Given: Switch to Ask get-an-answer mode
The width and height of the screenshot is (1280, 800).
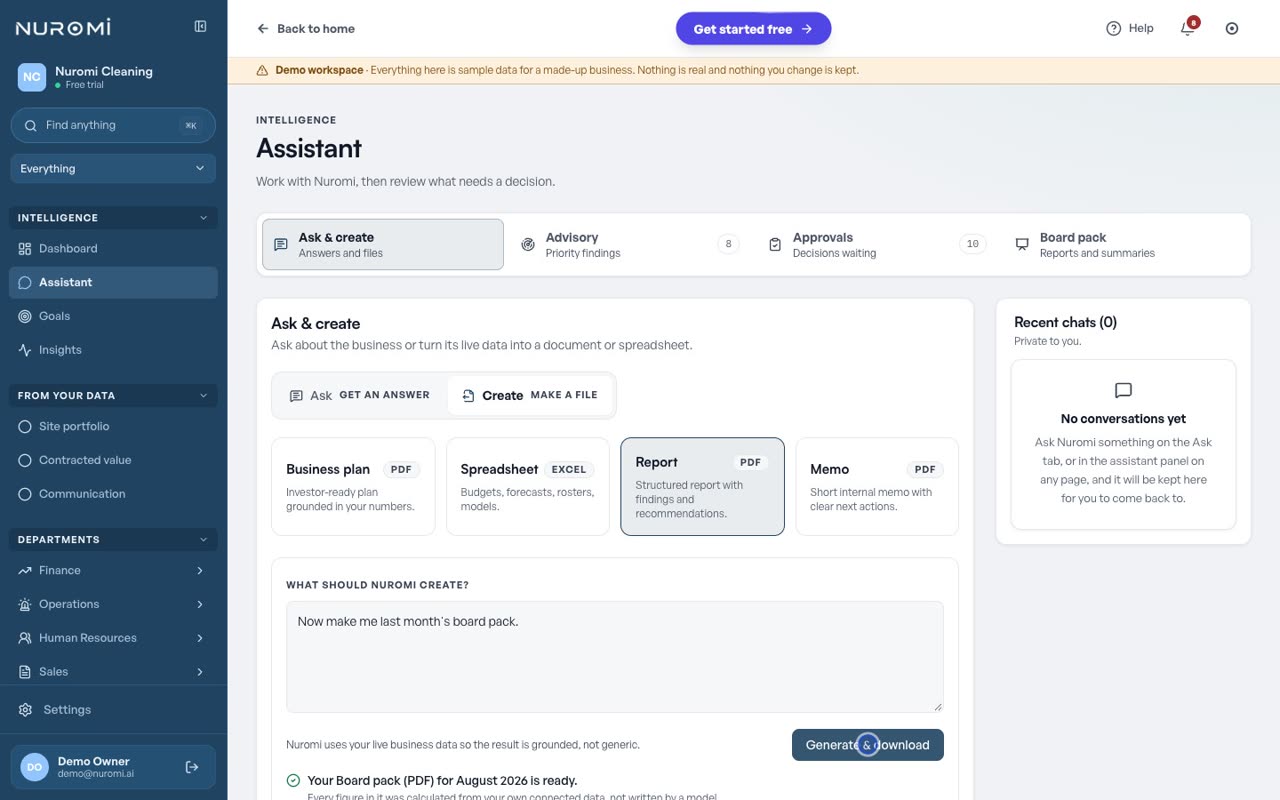Looking at the screenshot, I should click(x=359, y=396).
